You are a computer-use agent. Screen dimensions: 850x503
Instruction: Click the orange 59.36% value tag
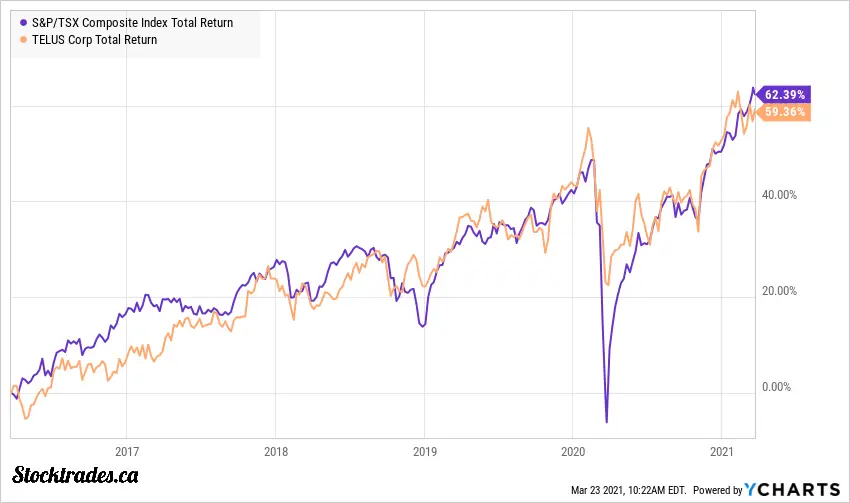pyautogui.click(x=785, y=112)
